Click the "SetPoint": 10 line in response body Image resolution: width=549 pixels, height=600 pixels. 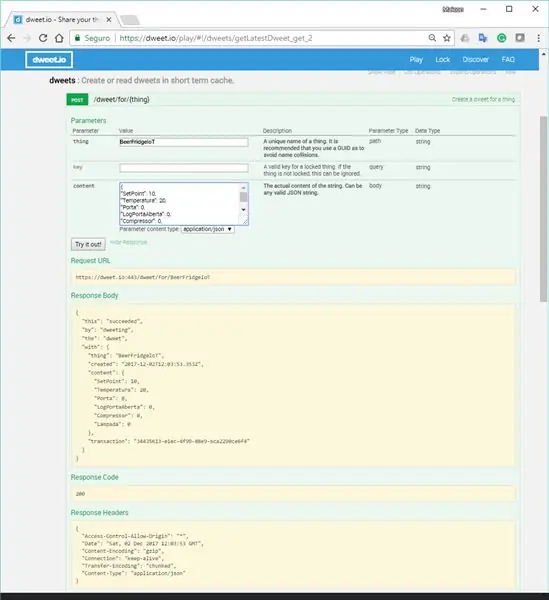(117, 381)
